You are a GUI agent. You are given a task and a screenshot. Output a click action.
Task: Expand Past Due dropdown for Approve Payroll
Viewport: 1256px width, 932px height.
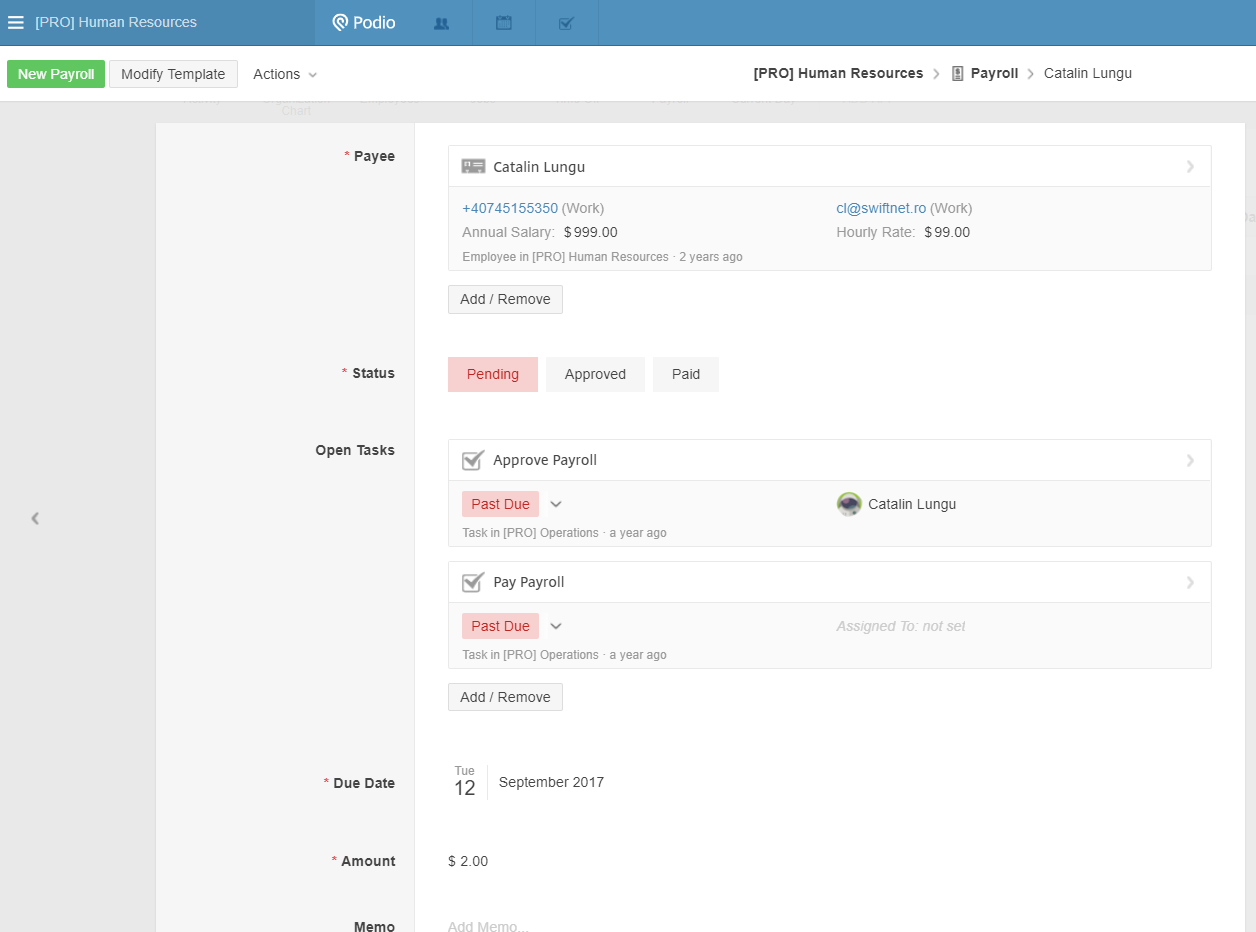click(556, 504)
